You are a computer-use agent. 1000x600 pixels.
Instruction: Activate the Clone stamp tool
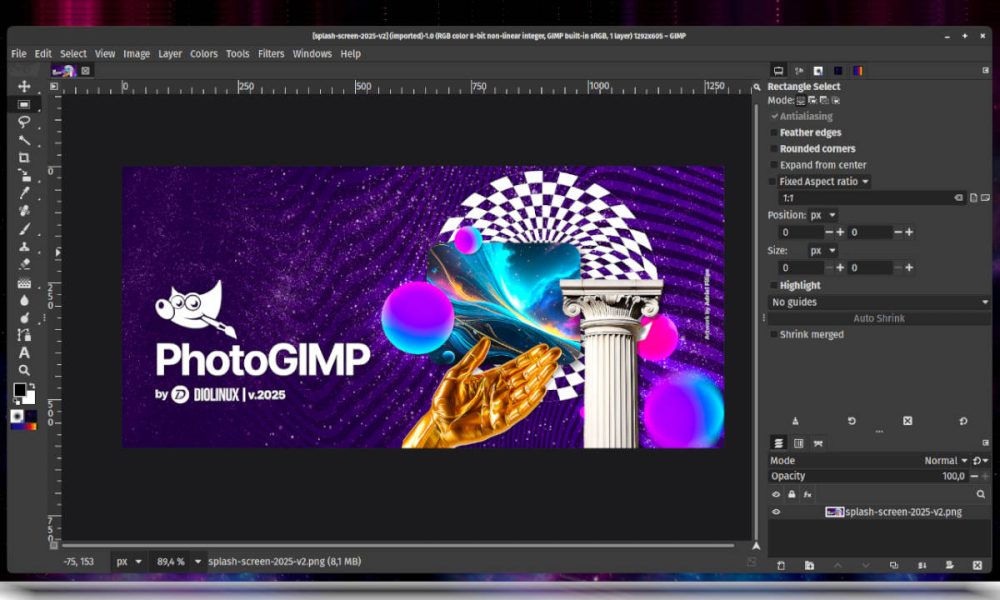click(24, 247)
